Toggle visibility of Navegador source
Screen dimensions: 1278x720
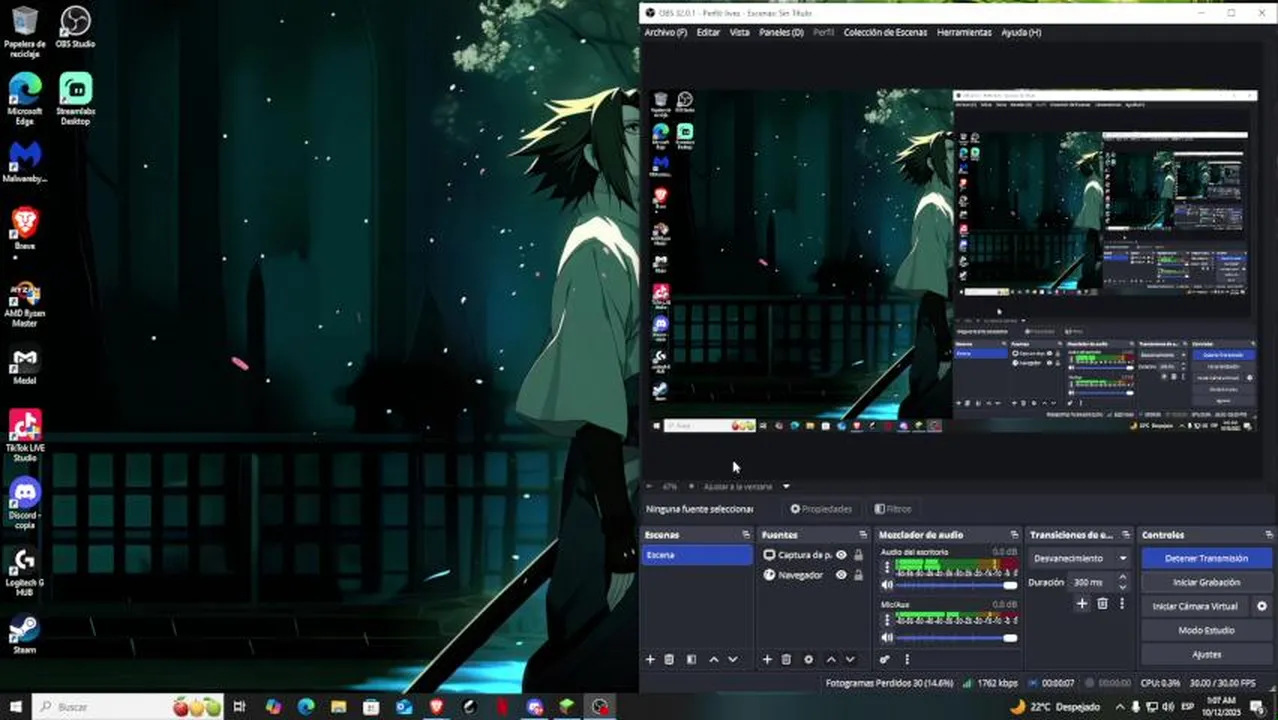click(x=841, y=575)
